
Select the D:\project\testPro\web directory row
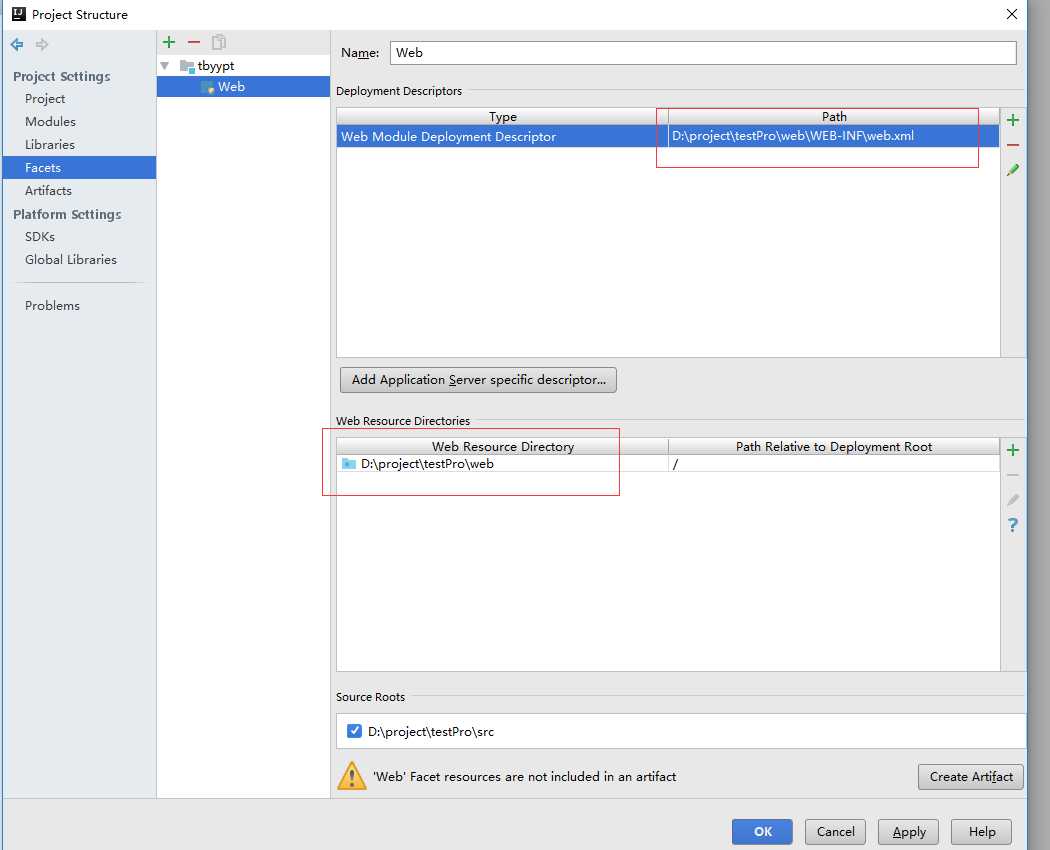click(668, 464)
